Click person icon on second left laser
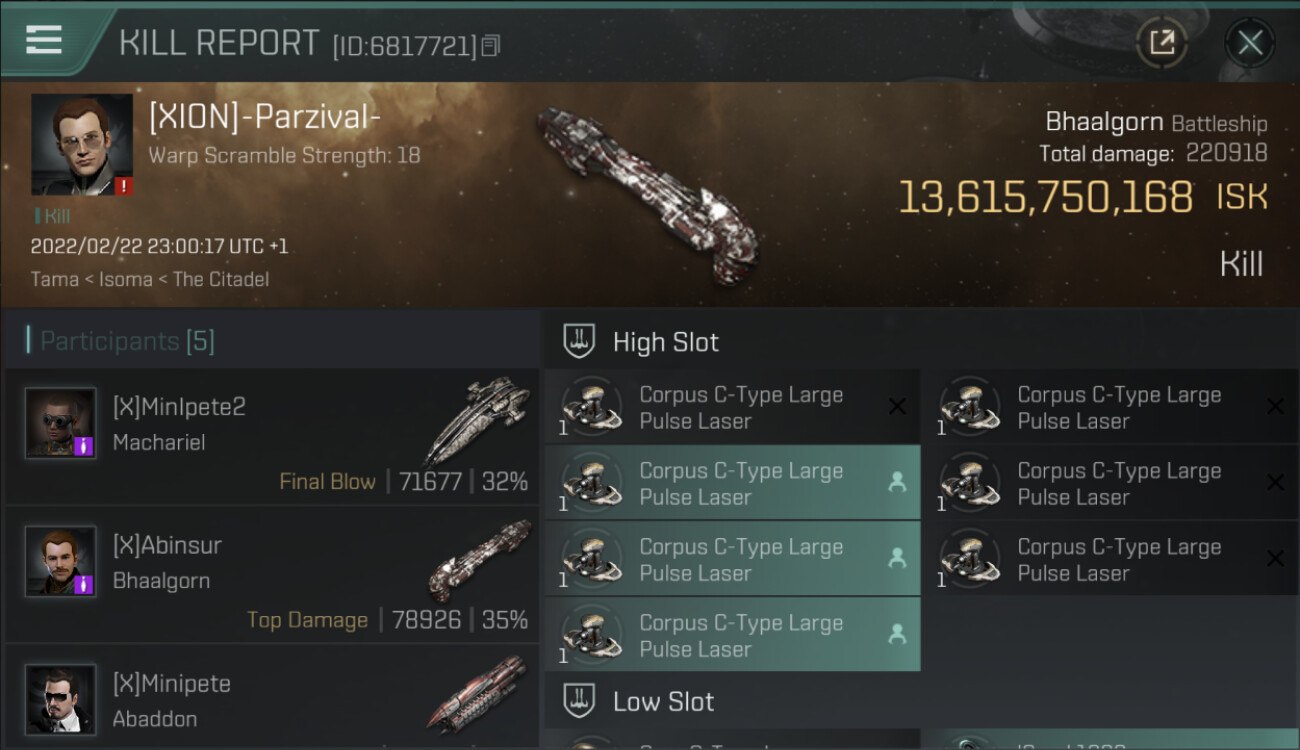Screen dimensions: 1300x750 tap(897, 482)
